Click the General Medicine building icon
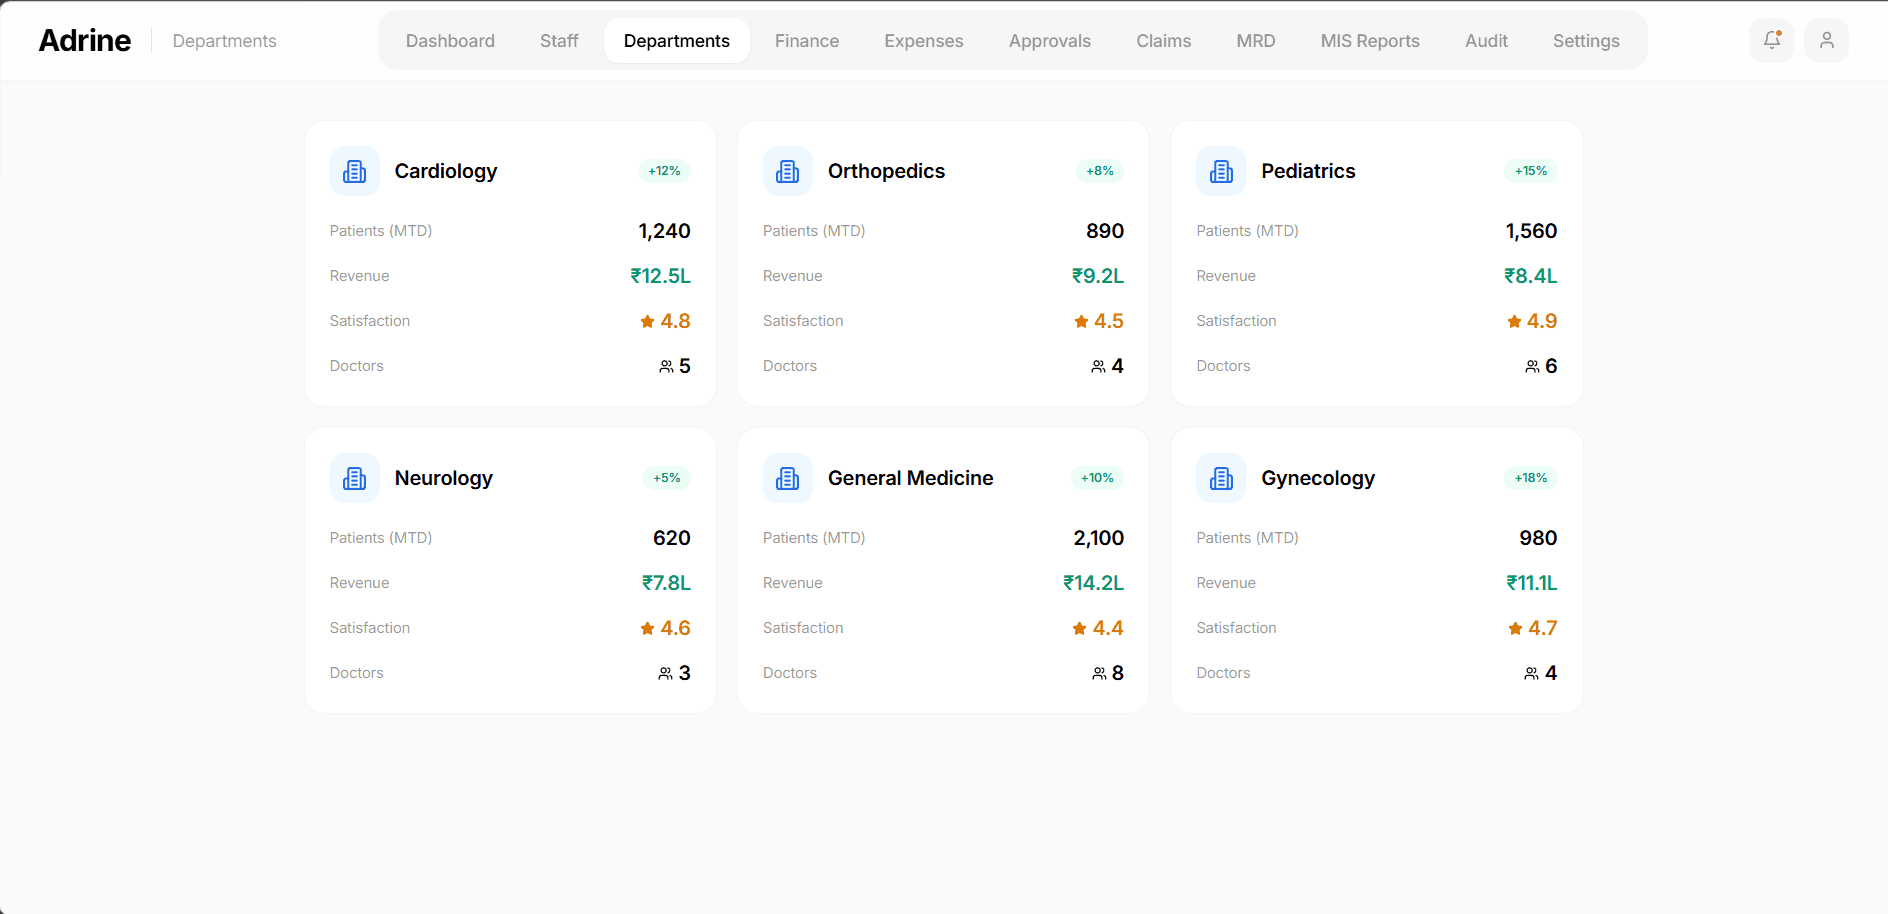Image resolution: width=1888 pixels, height=914 pixels. (x=787, y=478)
